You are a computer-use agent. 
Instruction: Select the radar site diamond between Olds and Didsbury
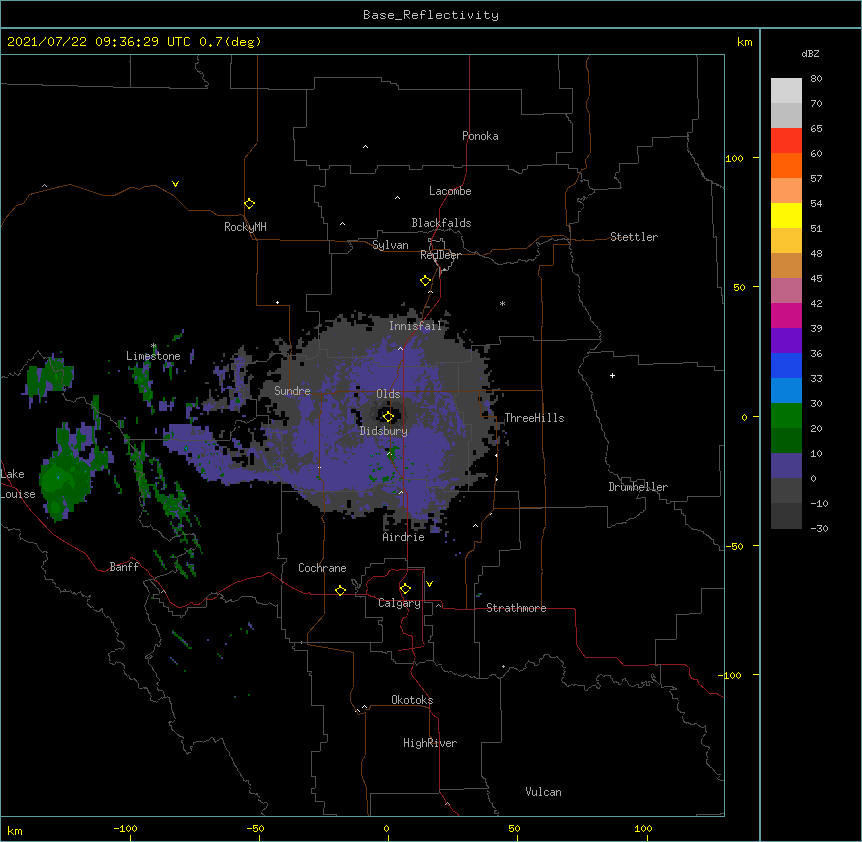(388, 417)
